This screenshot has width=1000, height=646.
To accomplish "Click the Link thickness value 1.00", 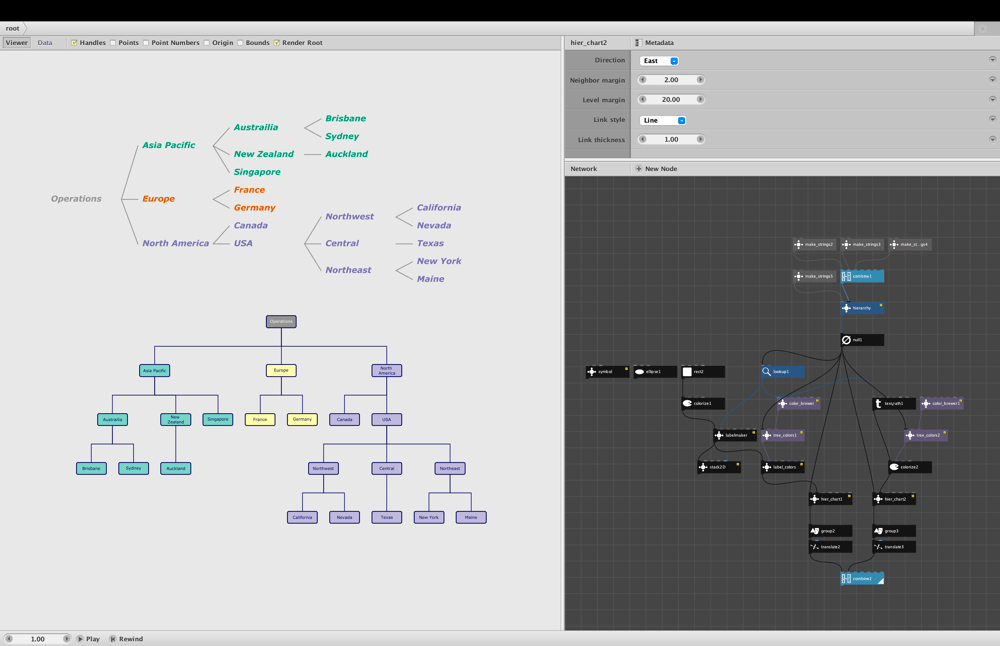I will [671, 139].
